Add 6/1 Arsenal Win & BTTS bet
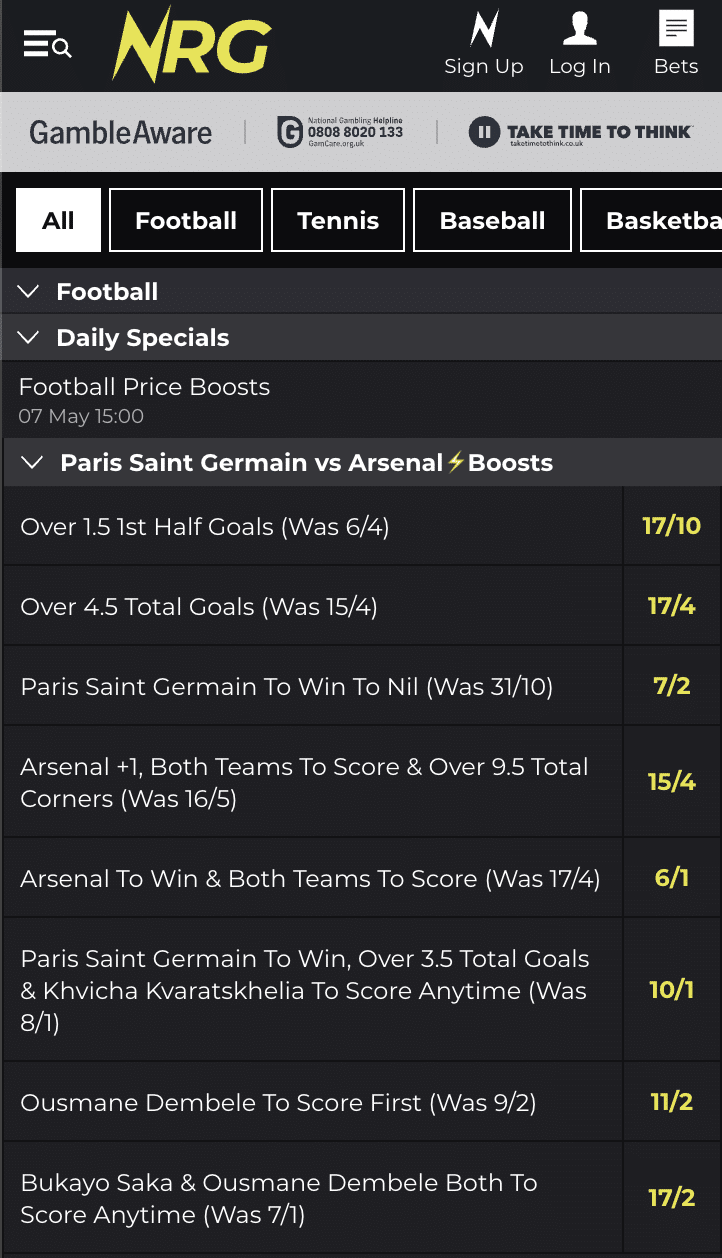The height and width of the screenshot is (1258, 722). point(671,878)
